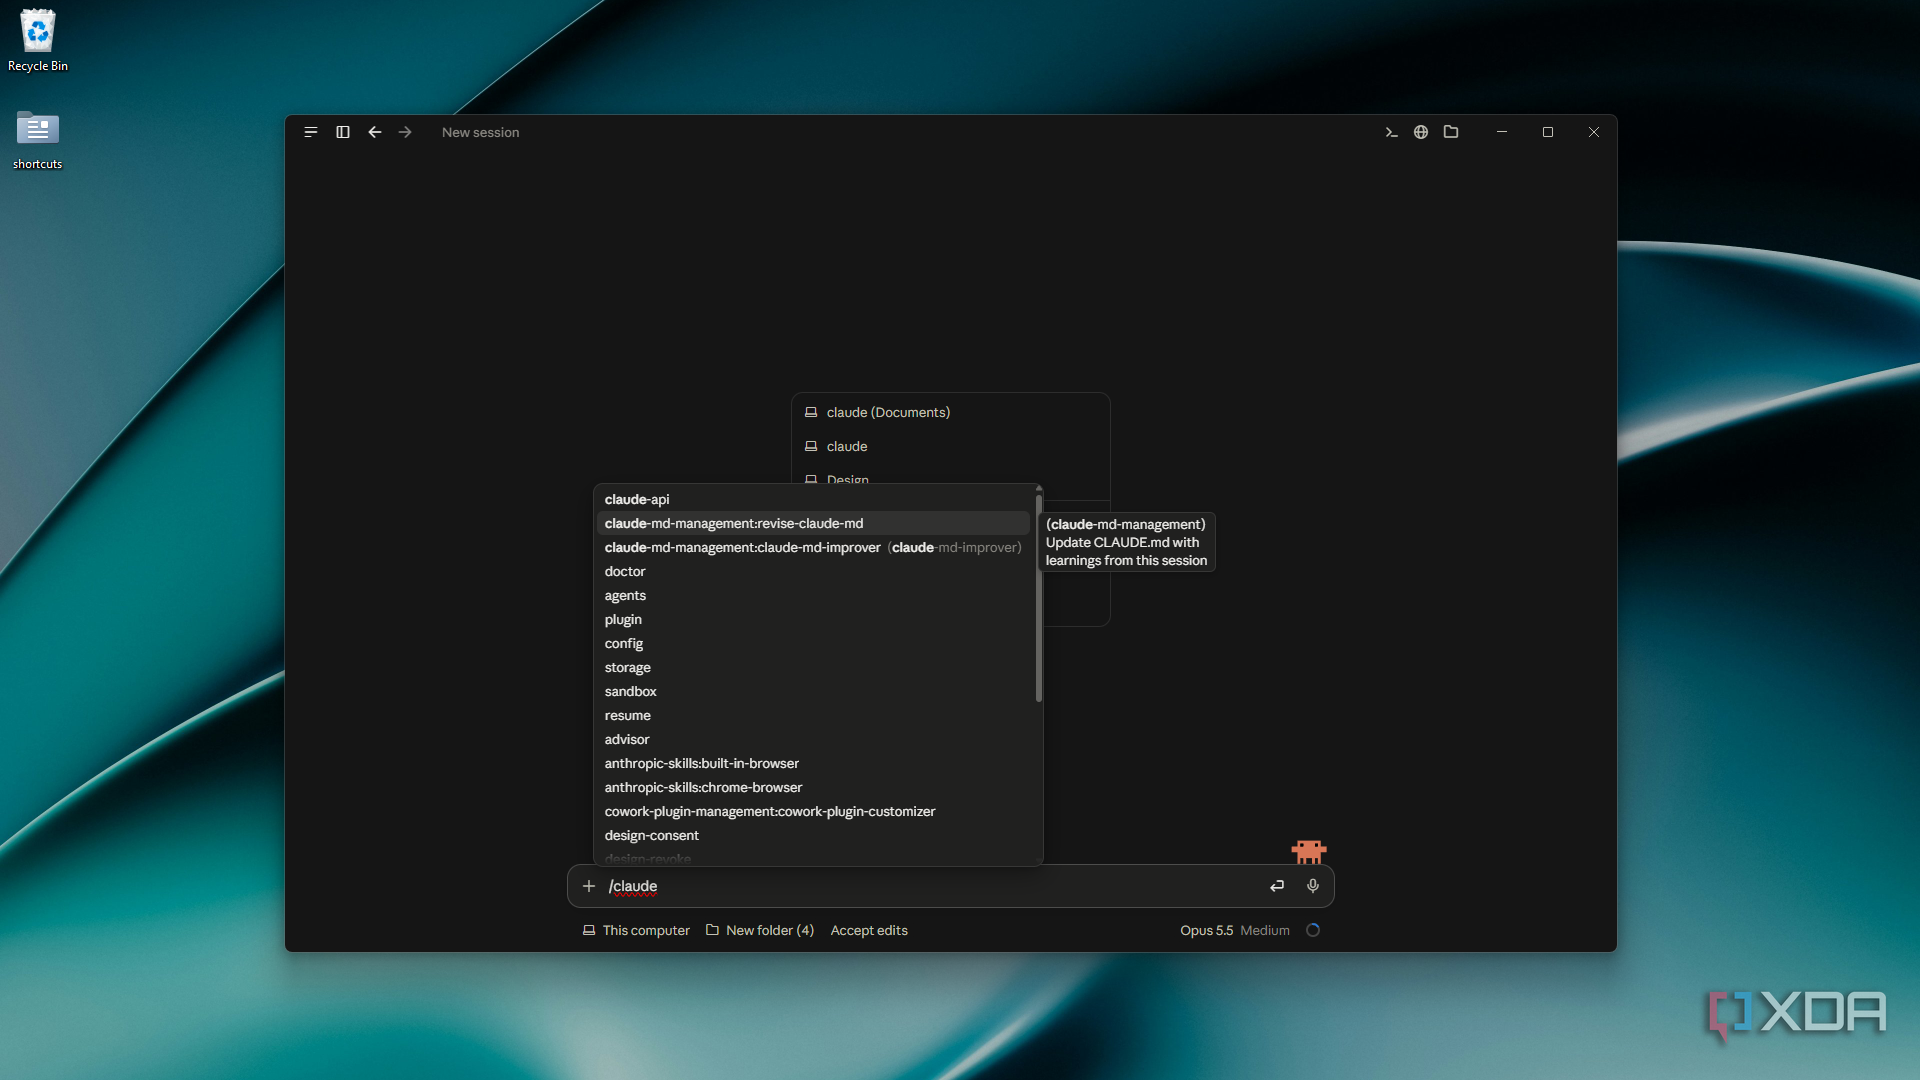
Task: Open the Recycle Bin desktop icon
Action: coord(38,41)
